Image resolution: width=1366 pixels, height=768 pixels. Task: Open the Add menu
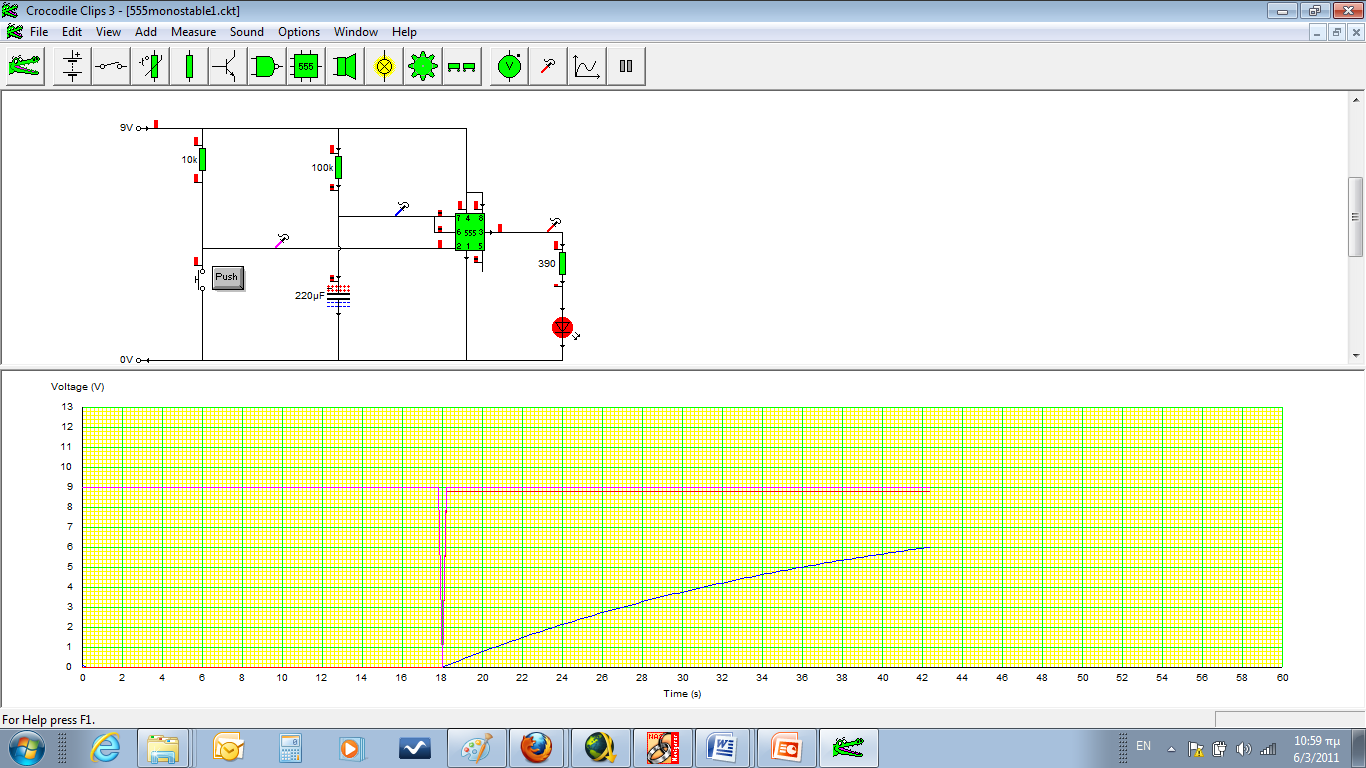pyautogui.click(x=146, y=32)
